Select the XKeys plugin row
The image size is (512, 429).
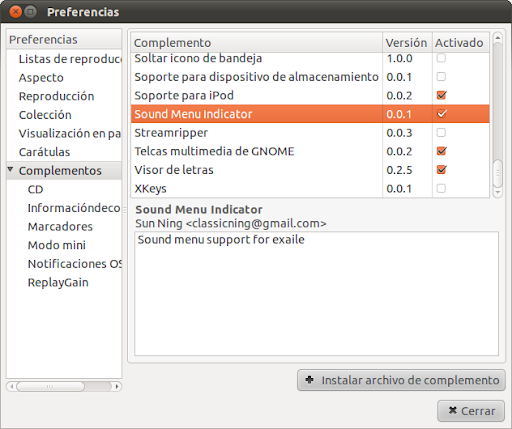coord(310,188)
